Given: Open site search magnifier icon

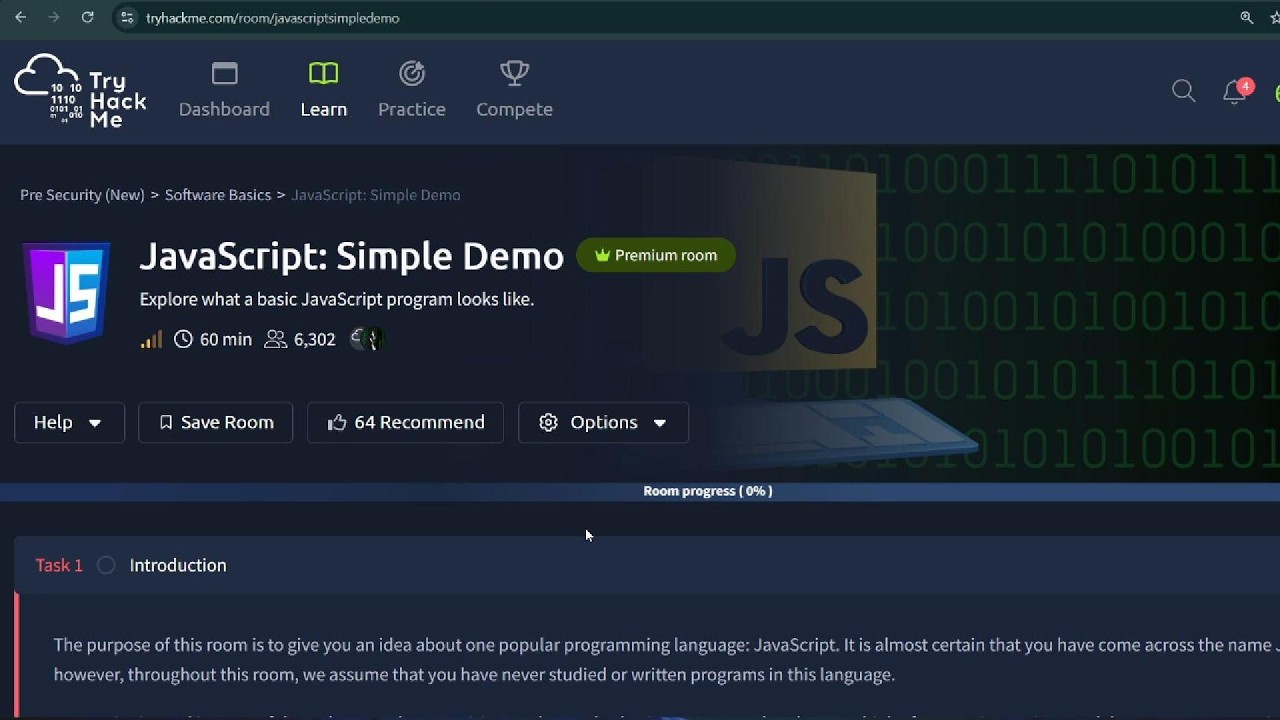Looking at the screenshot, I should 1183,91.
